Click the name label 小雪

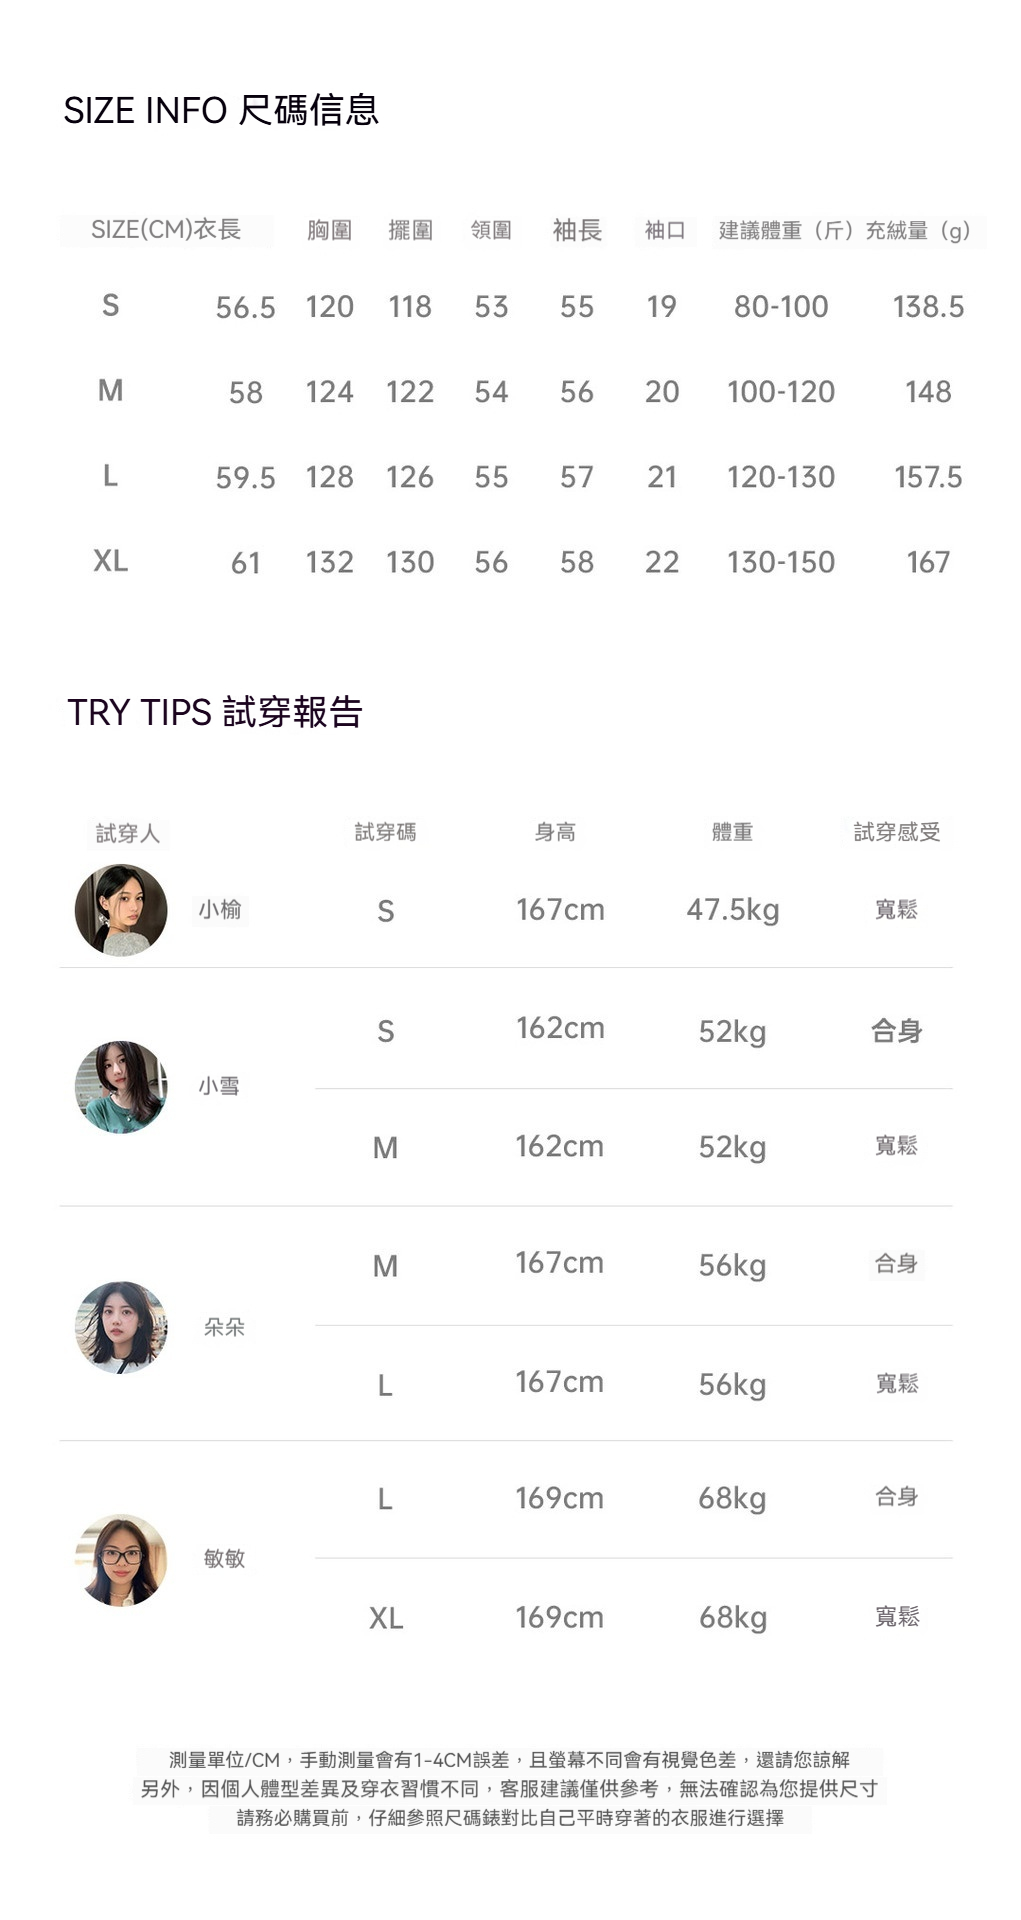click(x=219, y=1086)
